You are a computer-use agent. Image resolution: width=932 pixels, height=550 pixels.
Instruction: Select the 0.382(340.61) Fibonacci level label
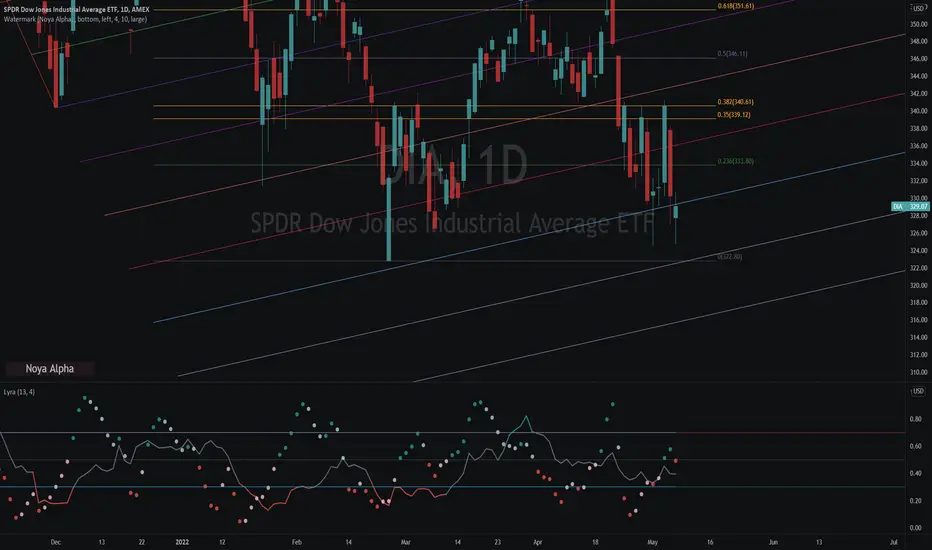735,102
